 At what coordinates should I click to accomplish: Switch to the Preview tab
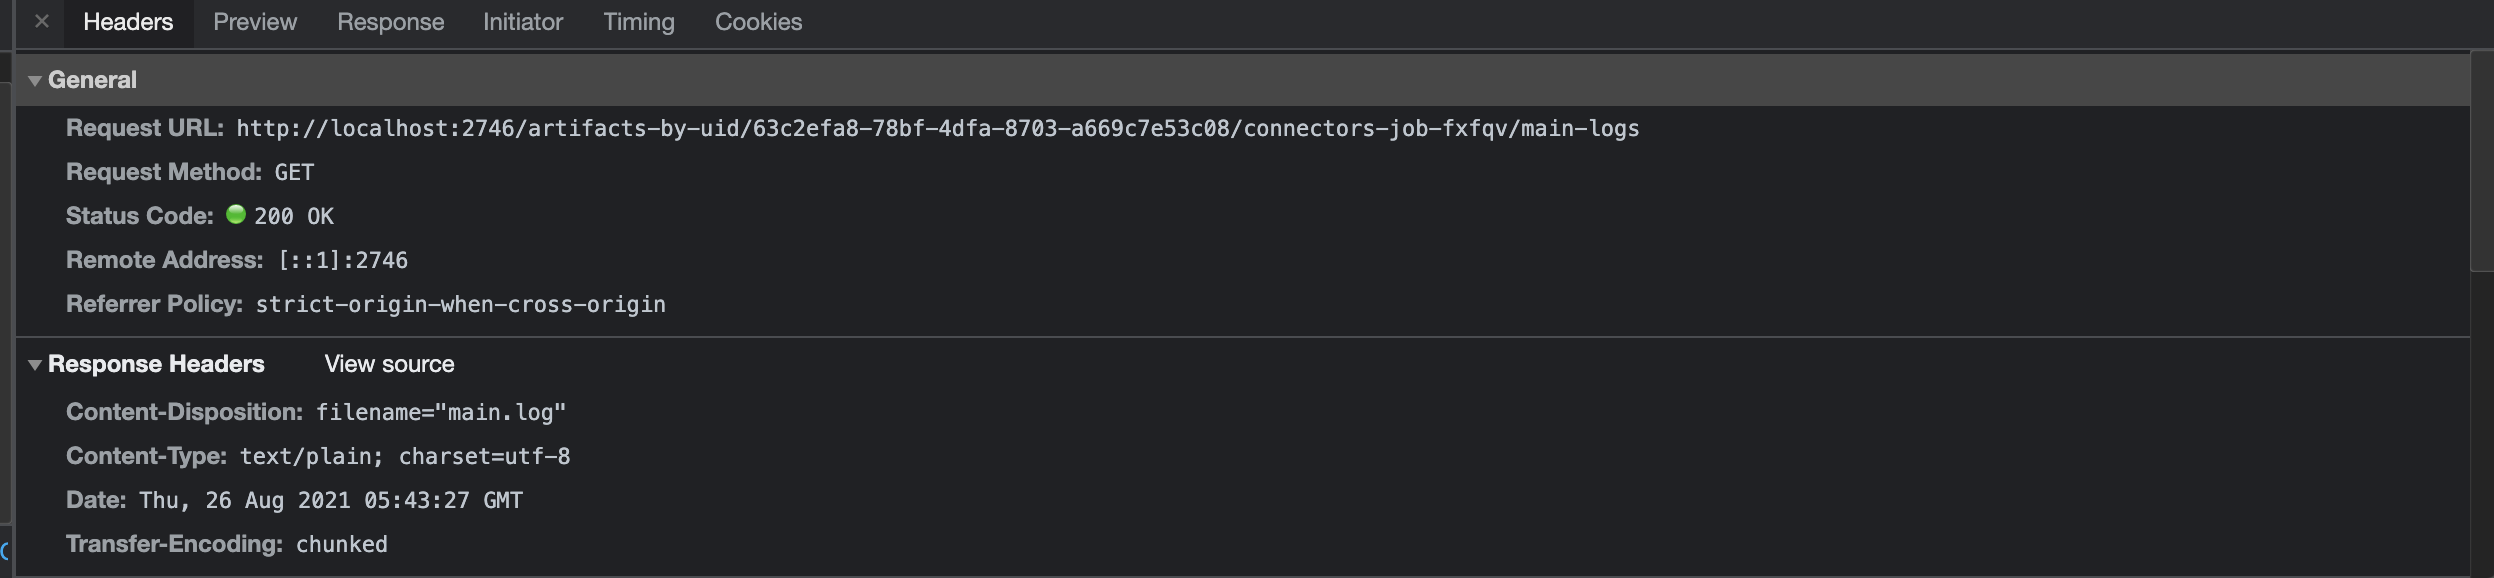click(x=255, y=22)
